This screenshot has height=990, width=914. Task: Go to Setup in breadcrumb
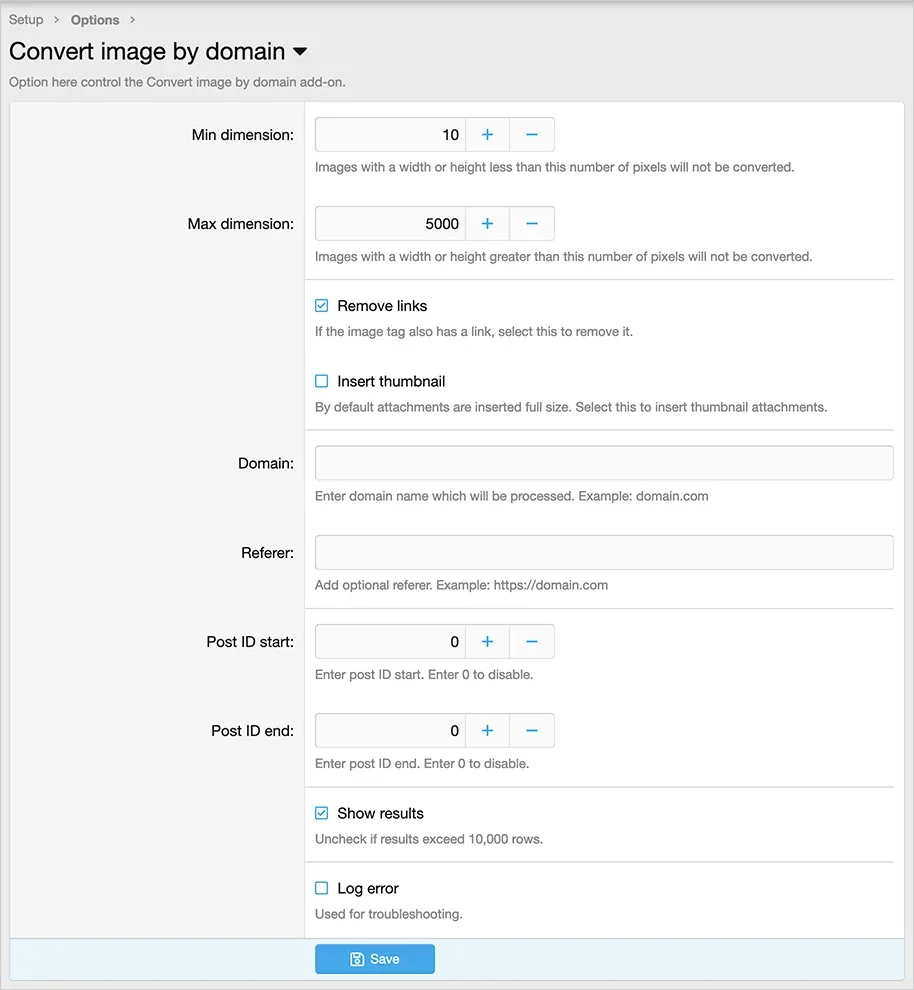click(x=26, y=20)
